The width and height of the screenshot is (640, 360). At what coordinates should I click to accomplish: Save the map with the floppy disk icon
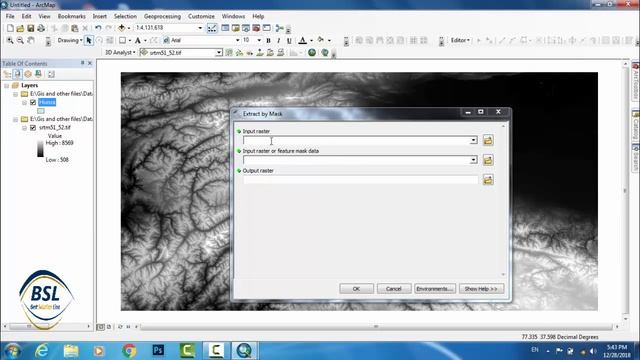pos(30,28)
